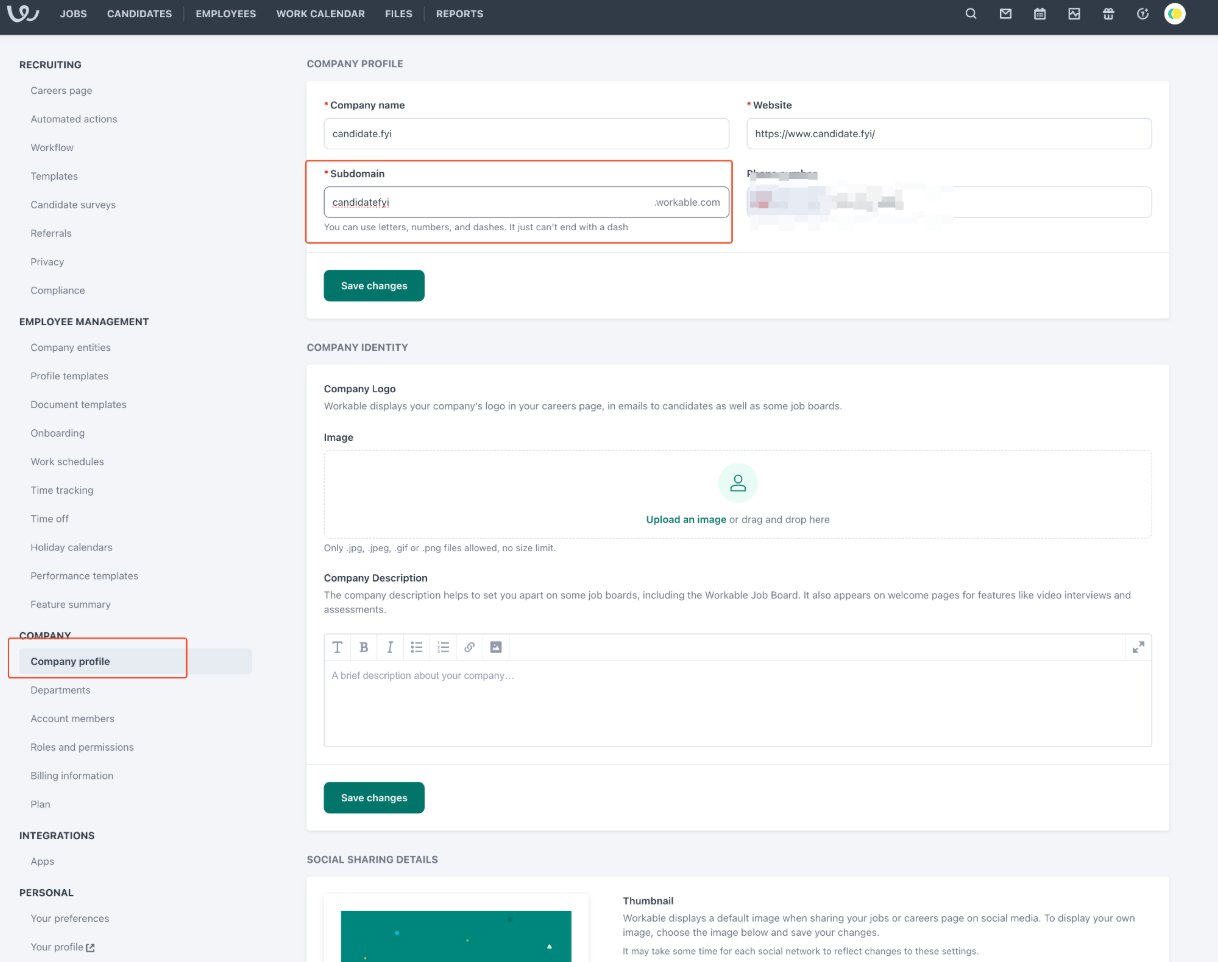Focus the Phone number field
This screenshot has height=962, width=1218.
point(949,202)
